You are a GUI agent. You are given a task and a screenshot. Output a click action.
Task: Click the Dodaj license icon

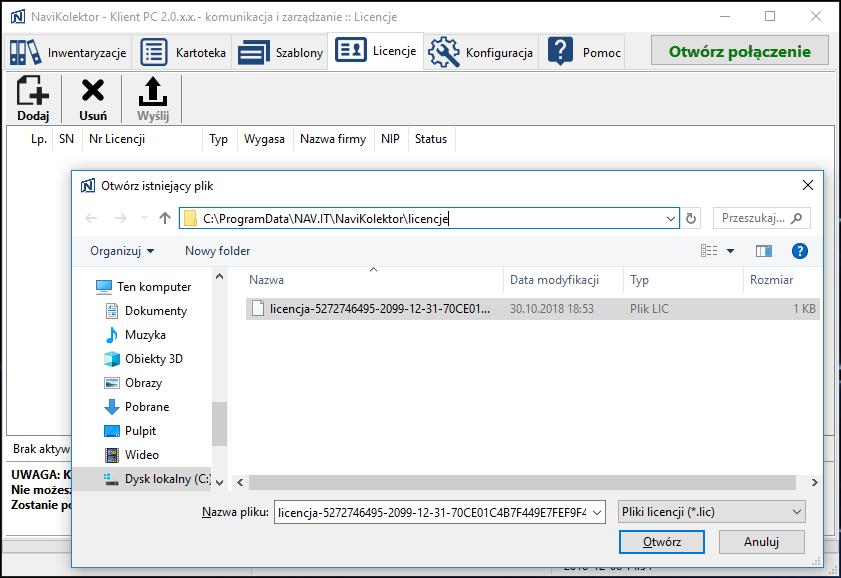coord(33,98)
